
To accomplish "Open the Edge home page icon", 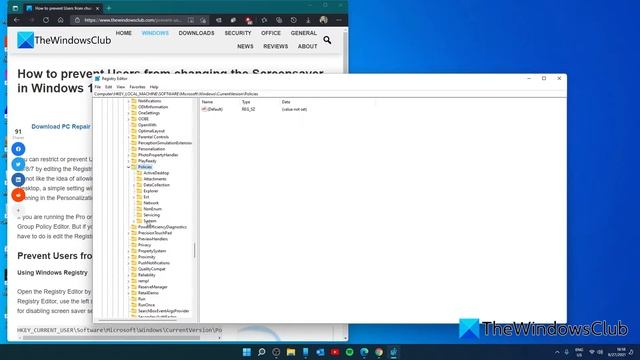I will (60, 20).
